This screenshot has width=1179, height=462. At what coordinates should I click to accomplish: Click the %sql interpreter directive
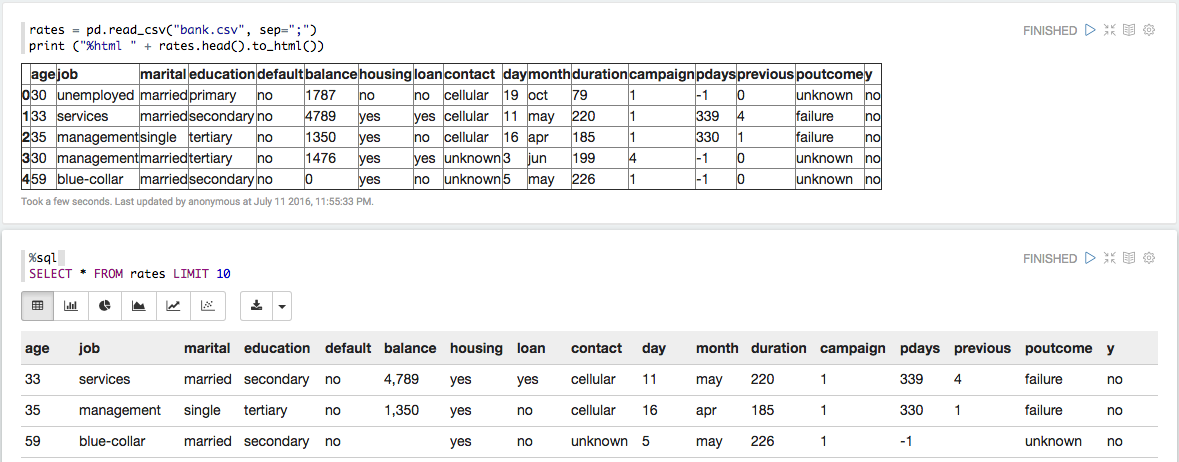click(43, 259)
